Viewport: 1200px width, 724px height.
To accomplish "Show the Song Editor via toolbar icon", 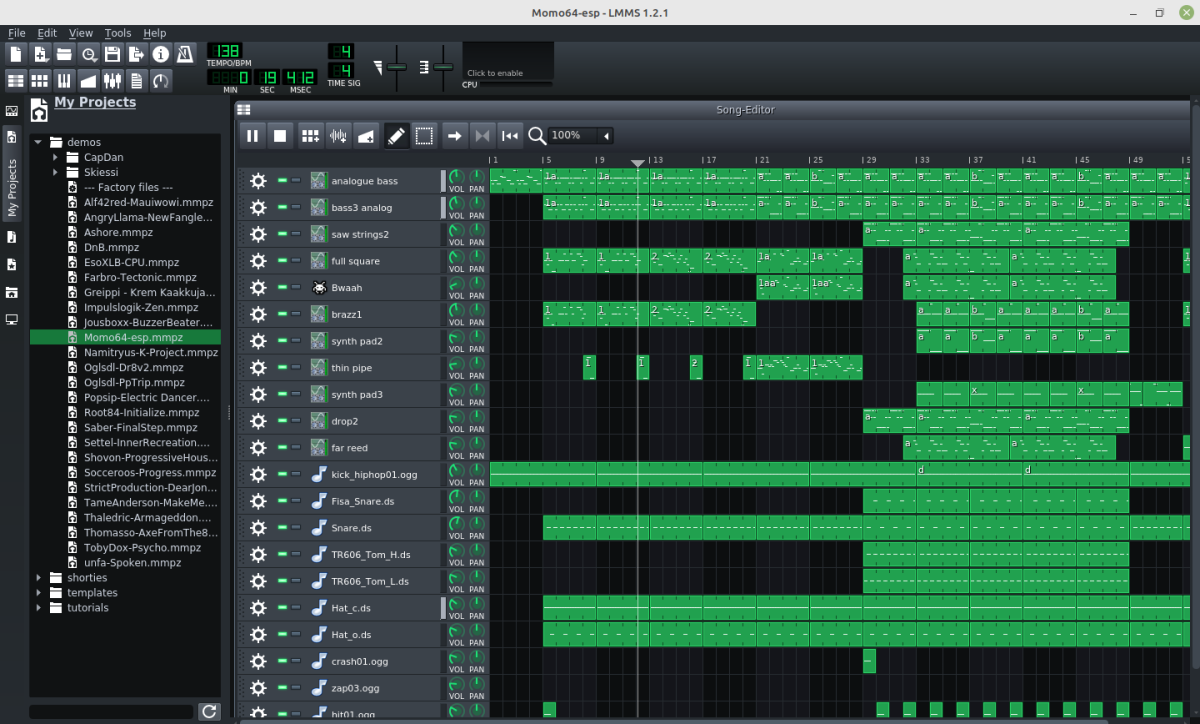I will pos(16,80).
